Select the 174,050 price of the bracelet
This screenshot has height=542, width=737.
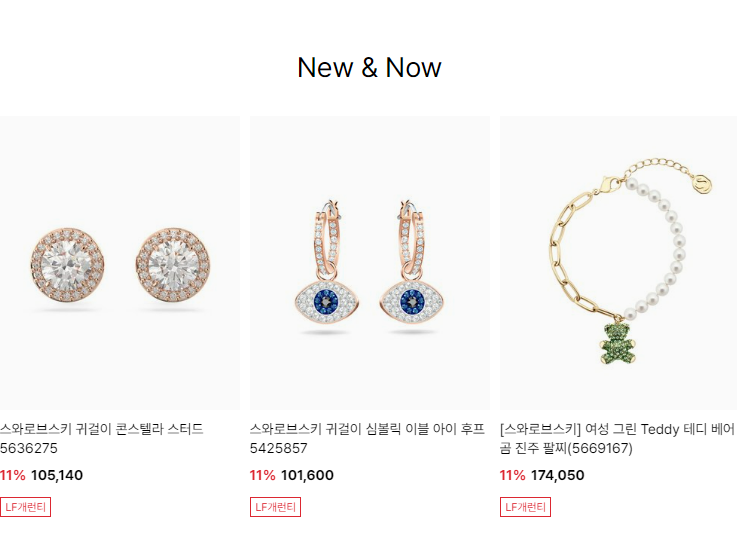click(x=557, y=475)
